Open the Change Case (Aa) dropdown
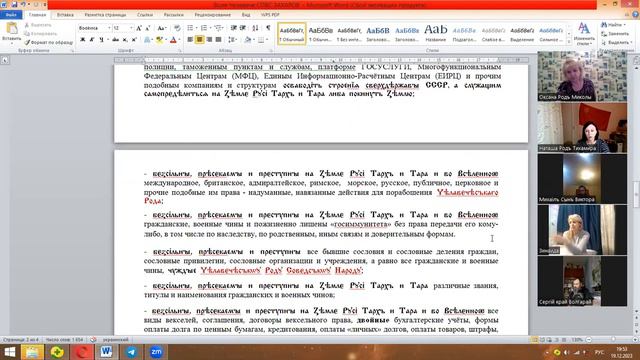 (x=162, y=28)
